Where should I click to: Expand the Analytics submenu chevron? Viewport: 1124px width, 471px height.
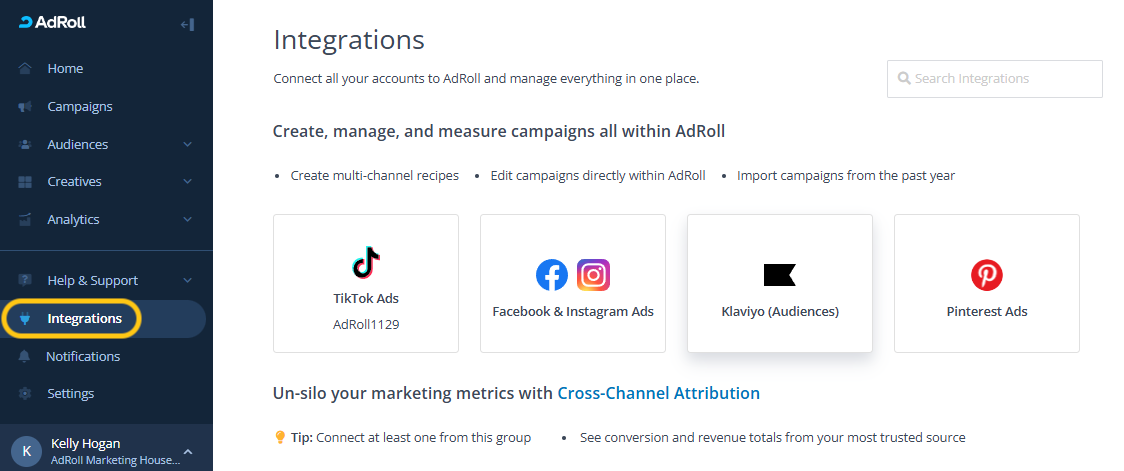tap(188, 220)
